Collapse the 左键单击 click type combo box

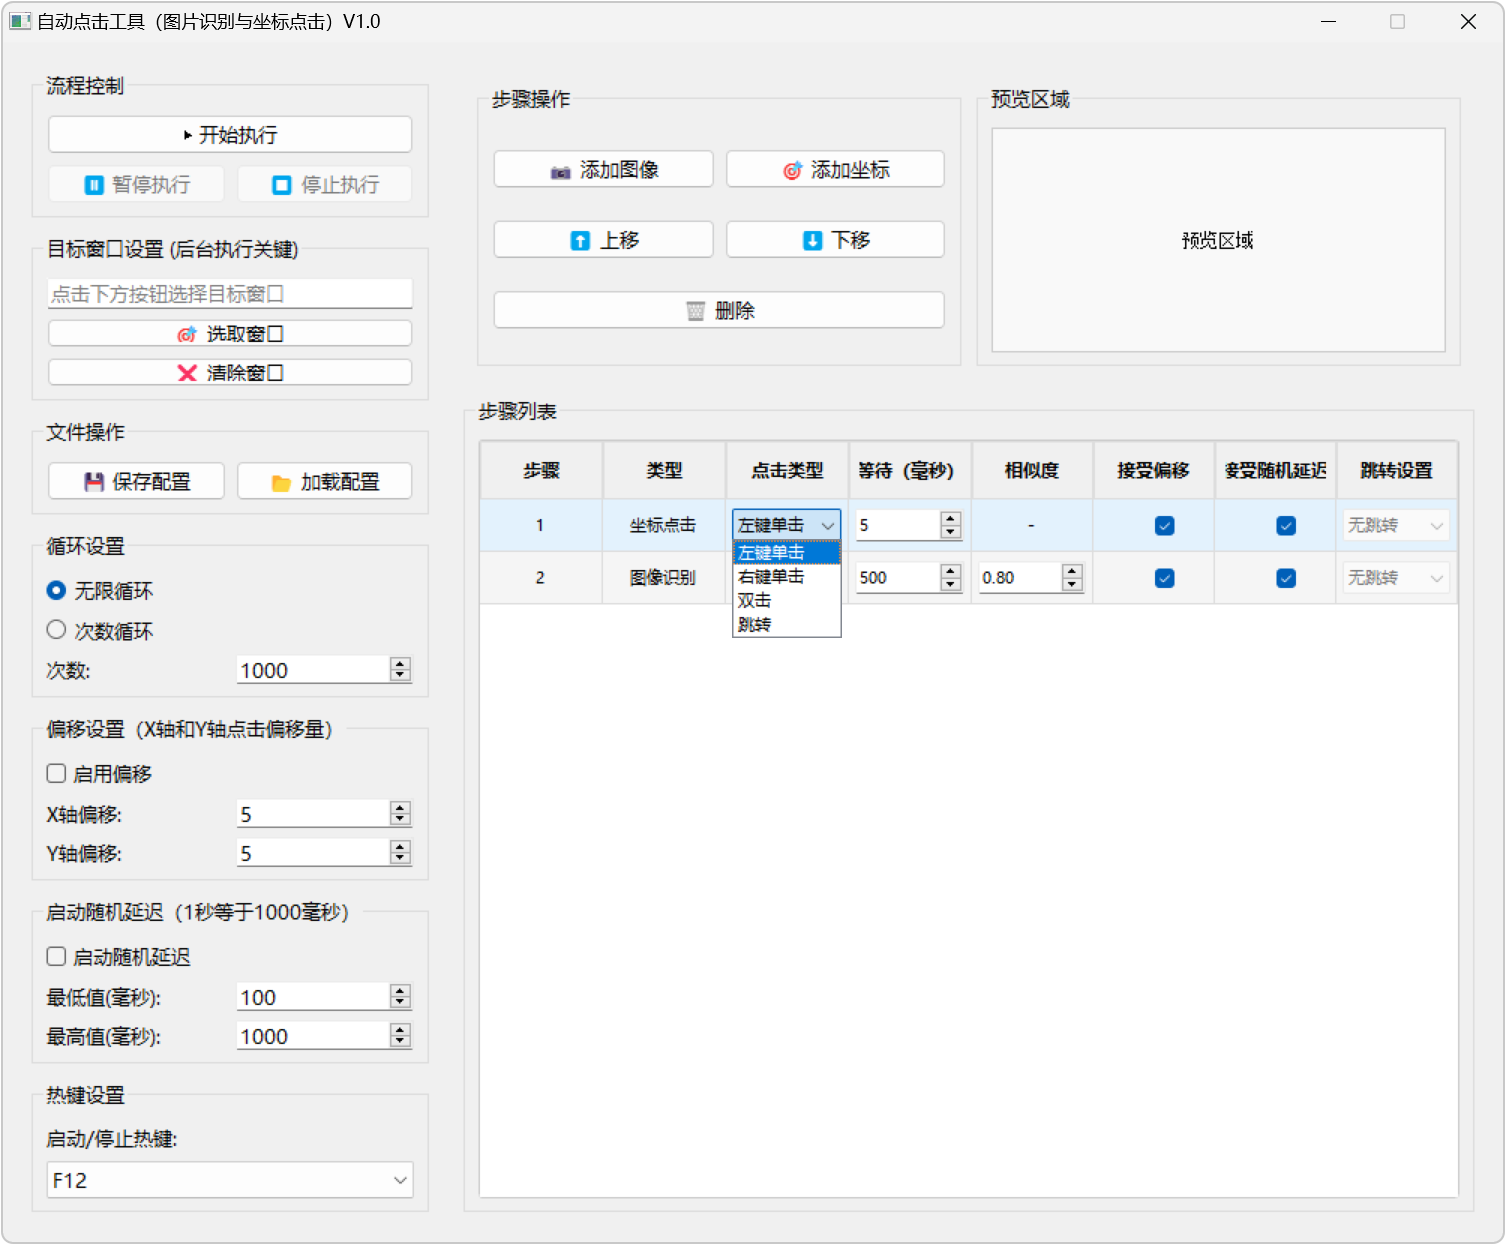[x=787, y=525]
